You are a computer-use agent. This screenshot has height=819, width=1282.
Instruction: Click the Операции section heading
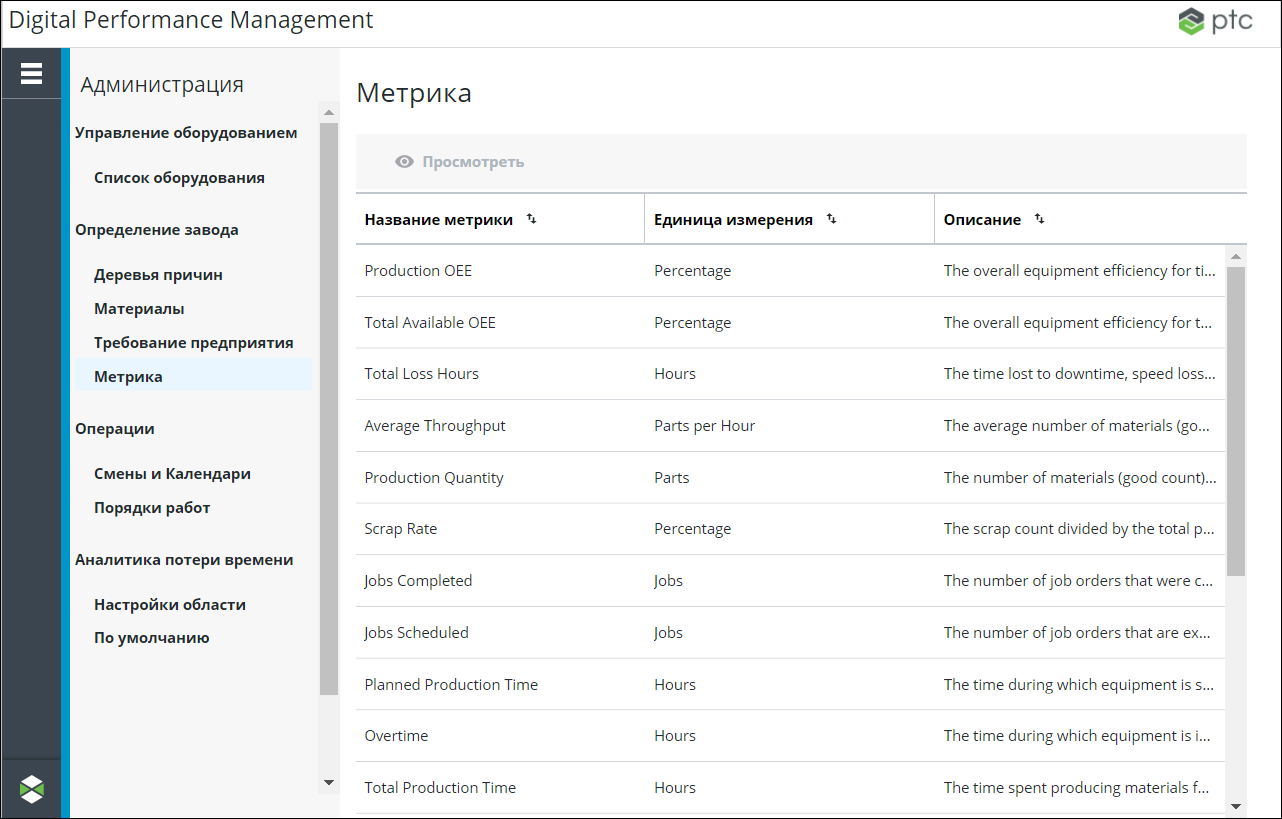click(x=115, y=429)
